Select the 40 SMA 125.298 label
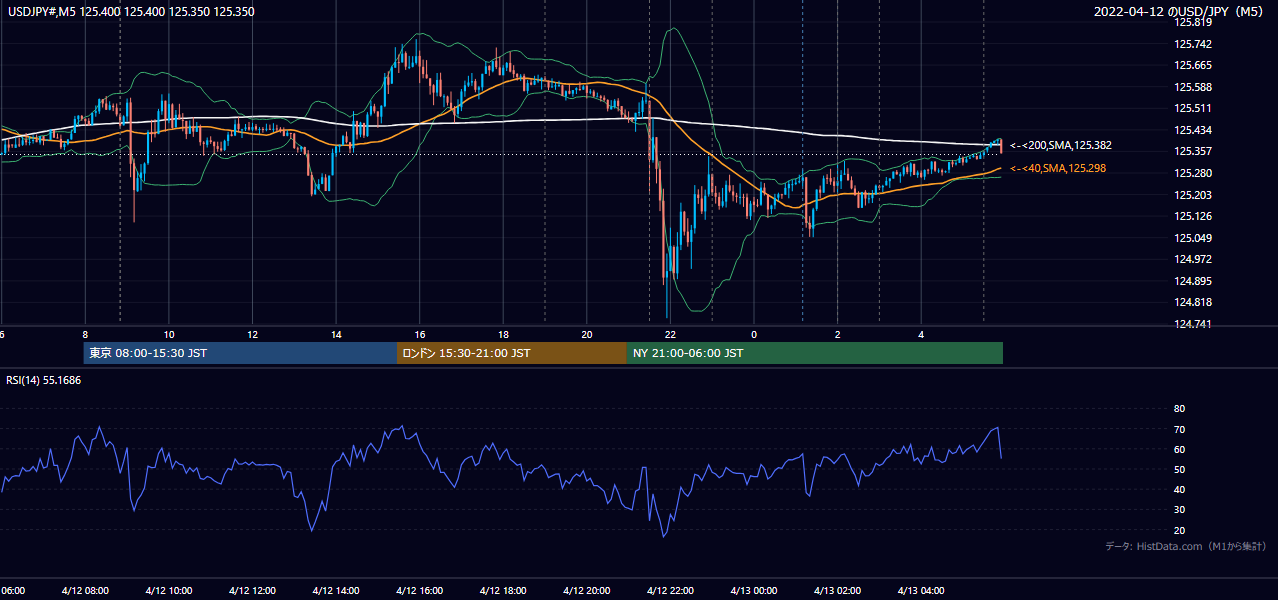This screenshot has height=600, width=1278. [1058, 168]
